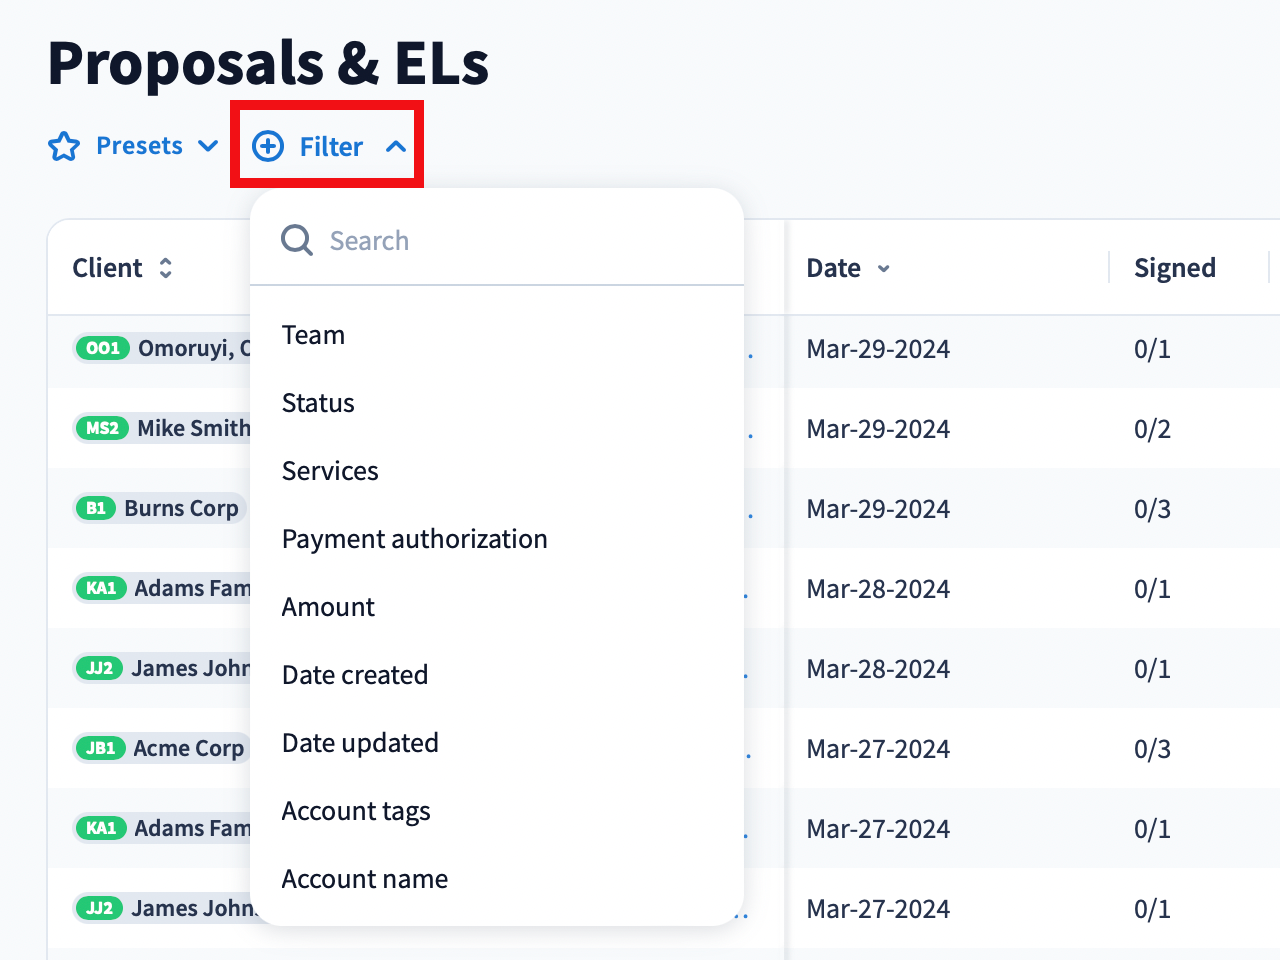
Task: Click the search magnifier icon
Action: pyautogui.click(x=297, y=241)
